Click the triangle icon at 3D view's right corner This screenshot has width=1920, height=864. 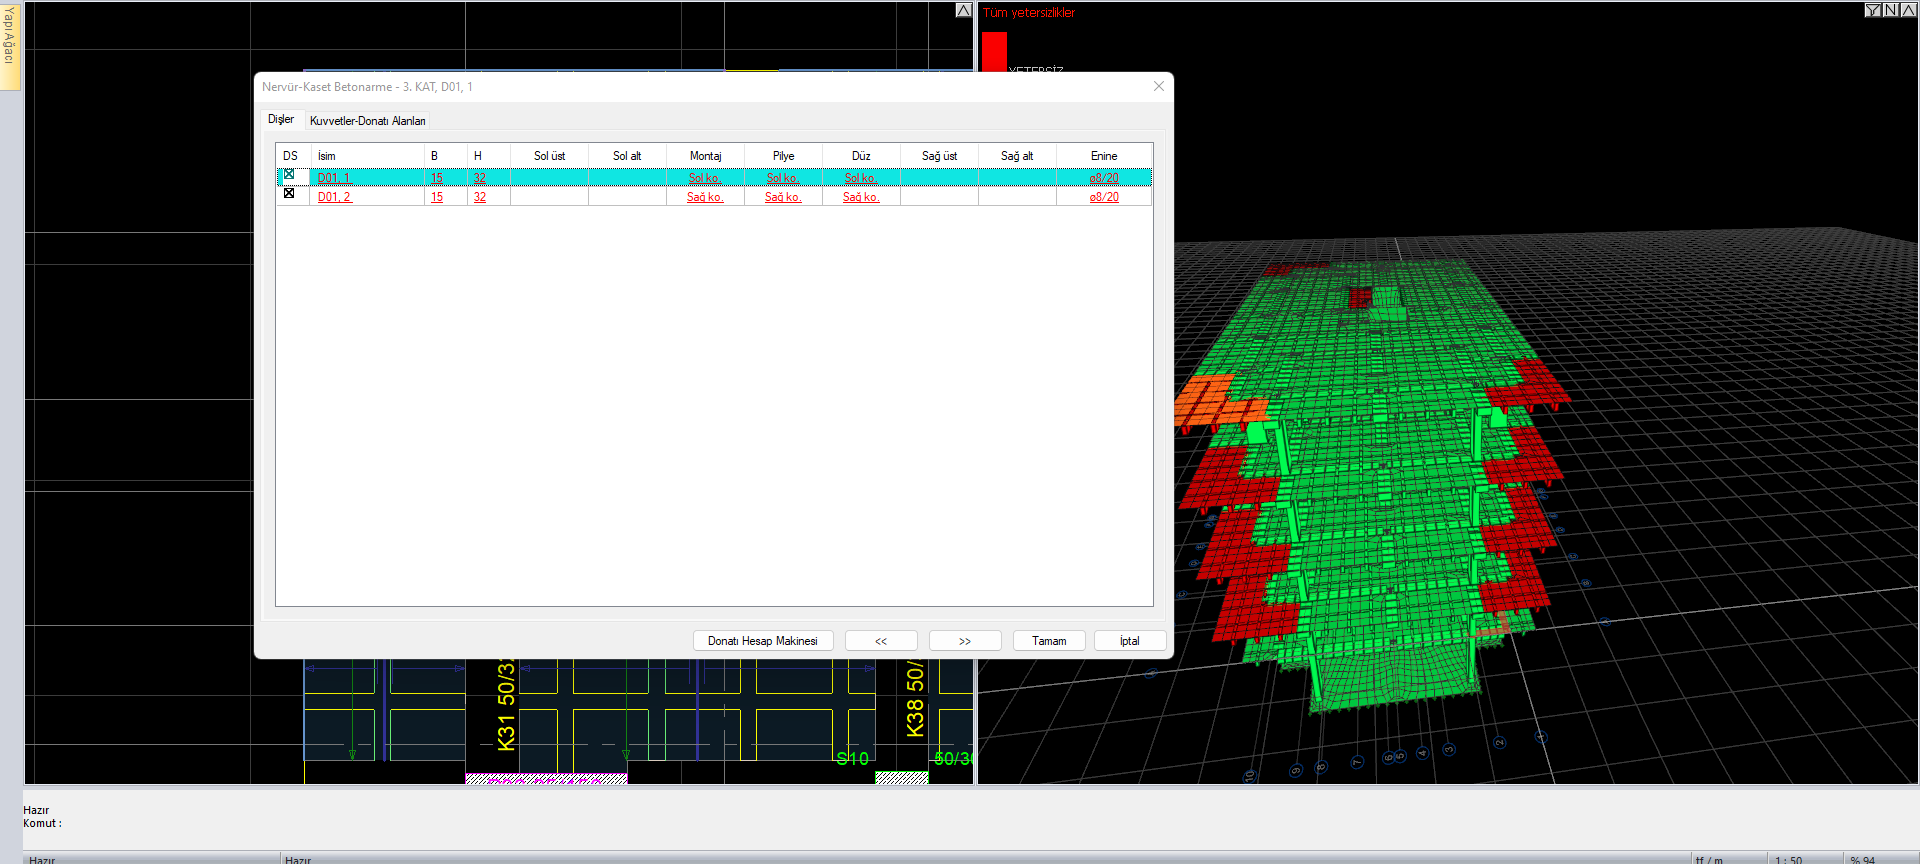click(x=1908, y=10)
